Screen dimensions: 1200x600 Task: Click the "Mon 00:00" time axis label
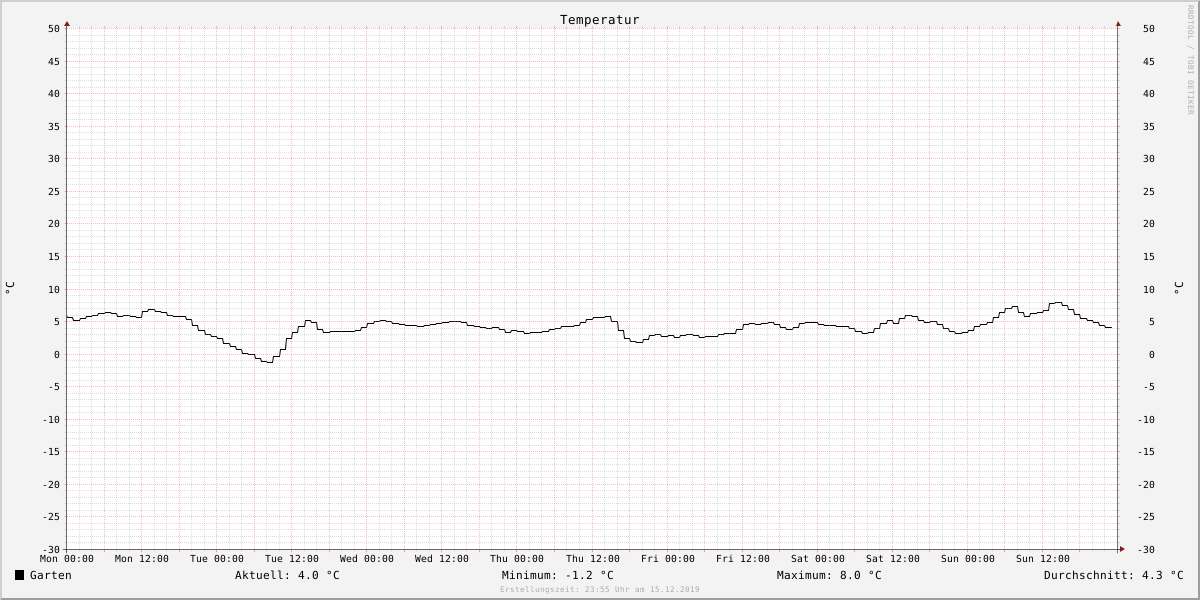(67, 559)
